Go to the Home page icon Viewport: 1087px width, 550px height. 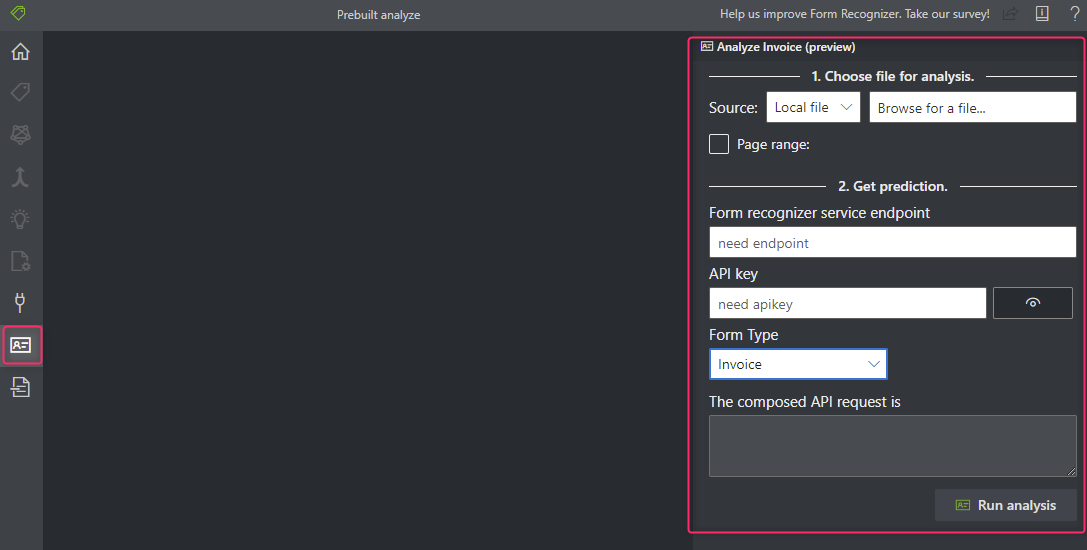[x=20, y=51]
